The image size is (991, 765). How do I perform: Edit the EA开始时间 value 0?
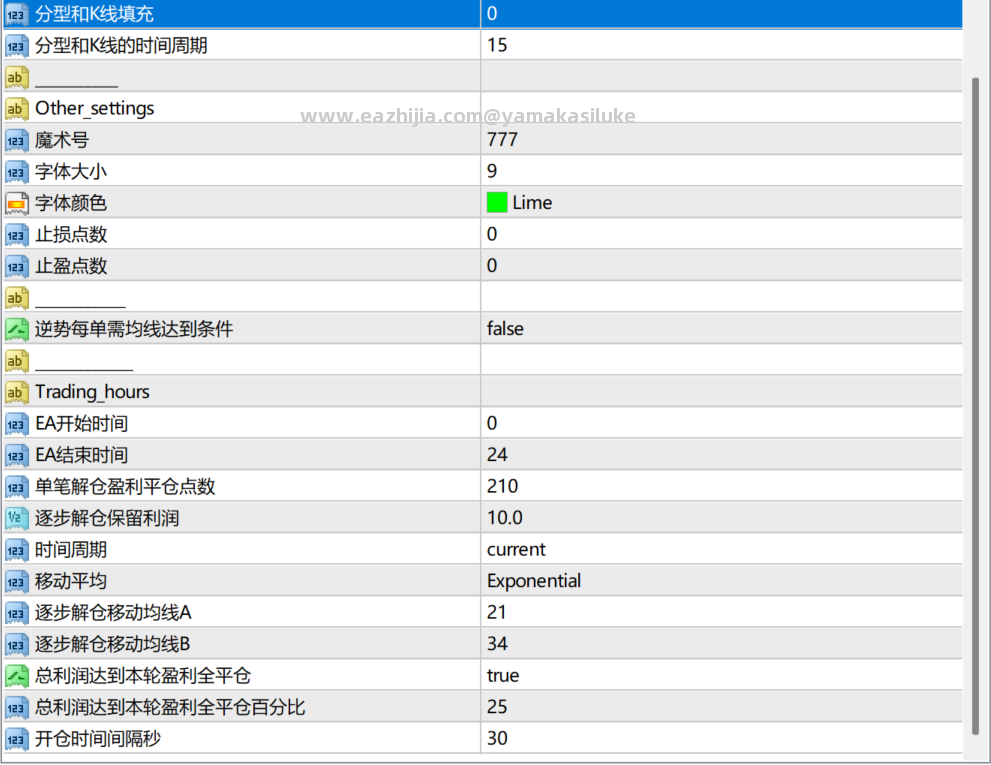click(721, 423)
